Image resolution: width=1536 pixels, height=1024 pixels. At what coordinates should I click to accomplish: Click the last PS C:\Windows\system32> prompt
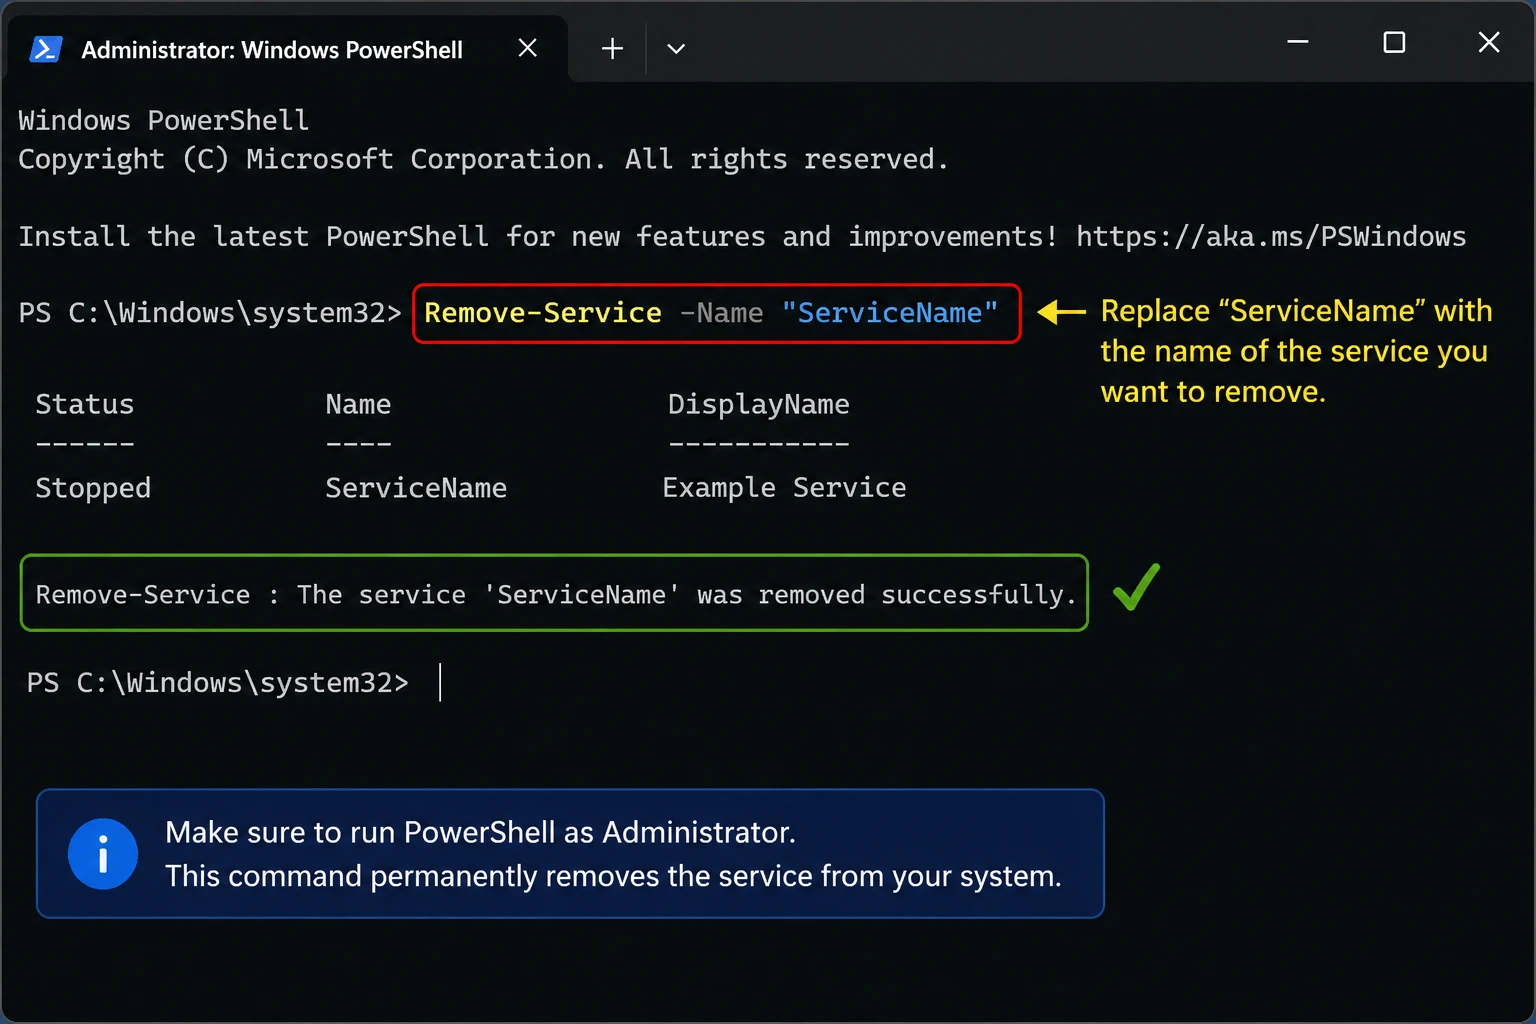click(x=218, y=683)
